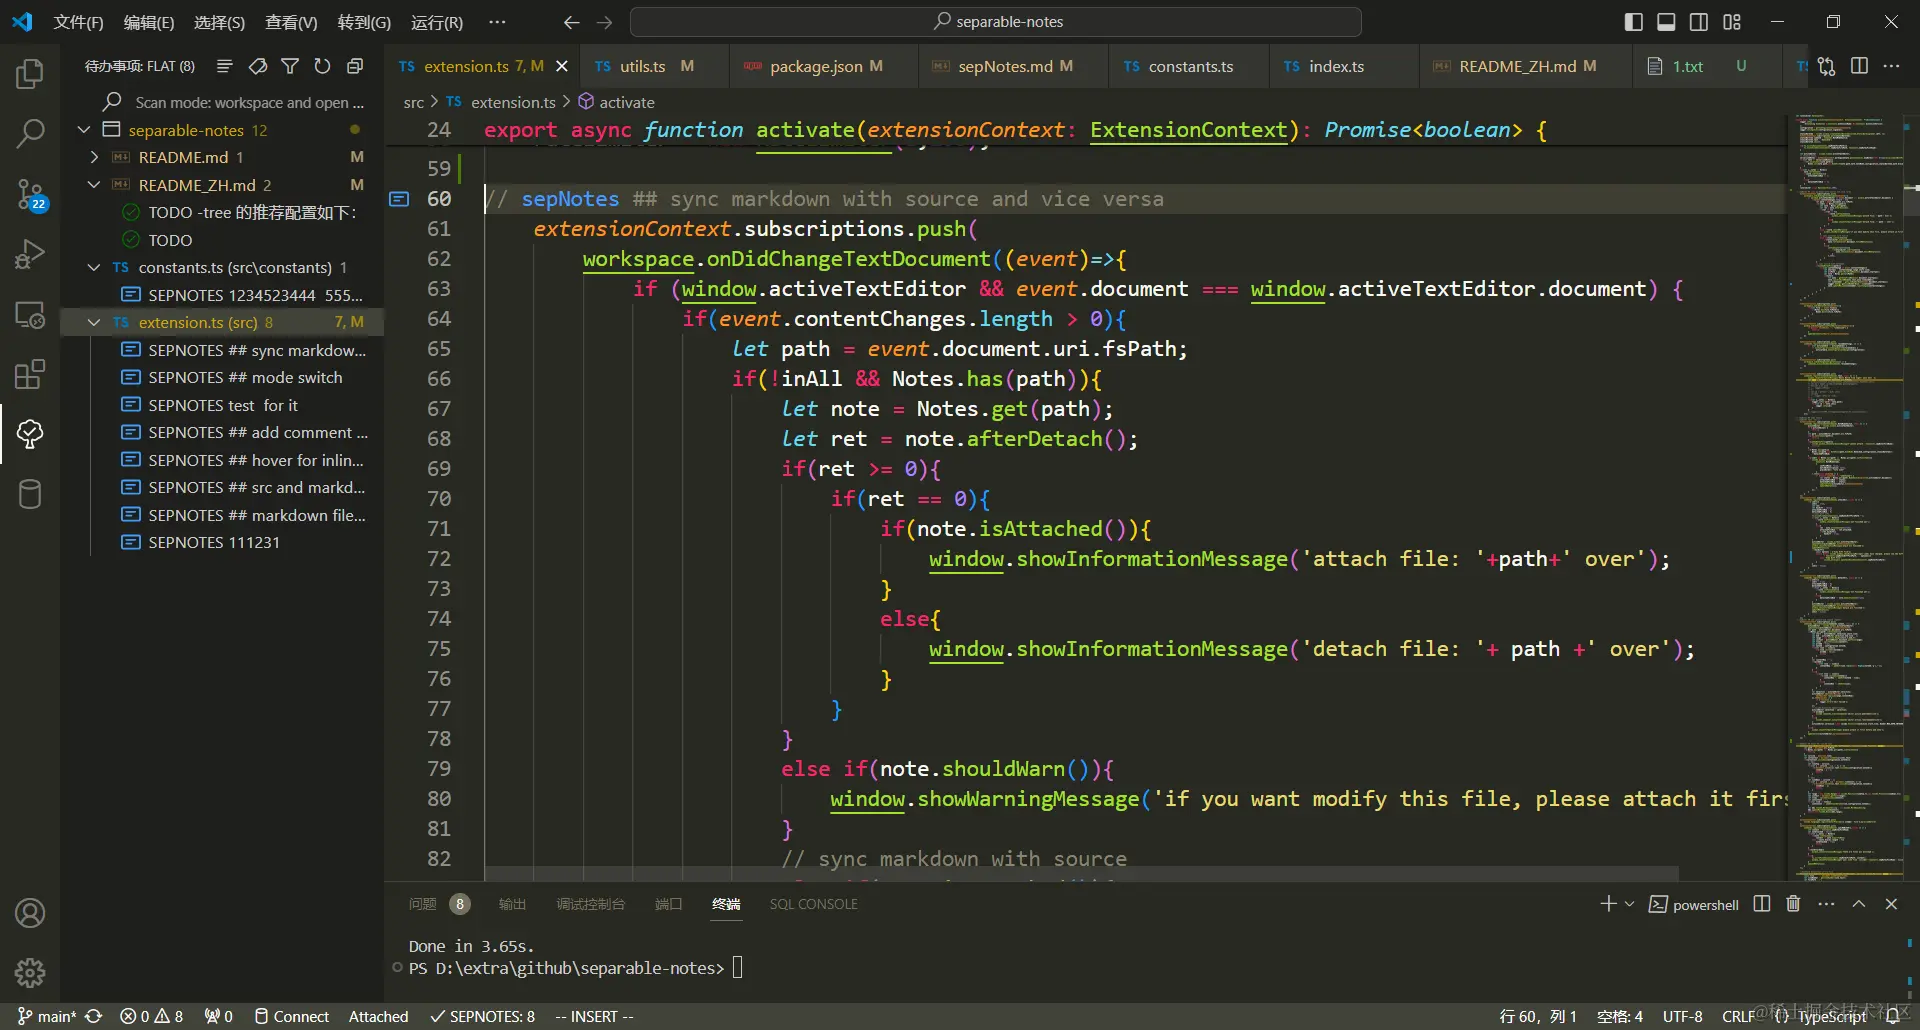Open the Remote Explorer view
The image size is (1920, 1030).
[x=30, y=314]
